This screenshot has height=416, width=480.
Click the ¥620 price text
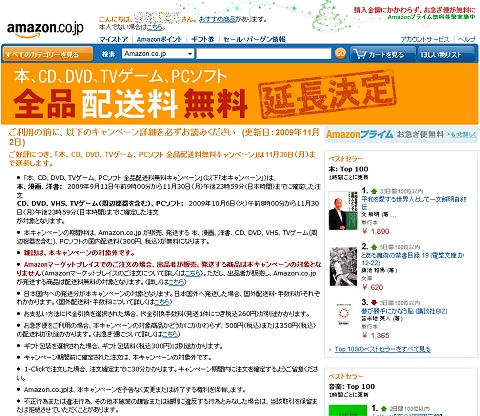(x=373, y=287)
